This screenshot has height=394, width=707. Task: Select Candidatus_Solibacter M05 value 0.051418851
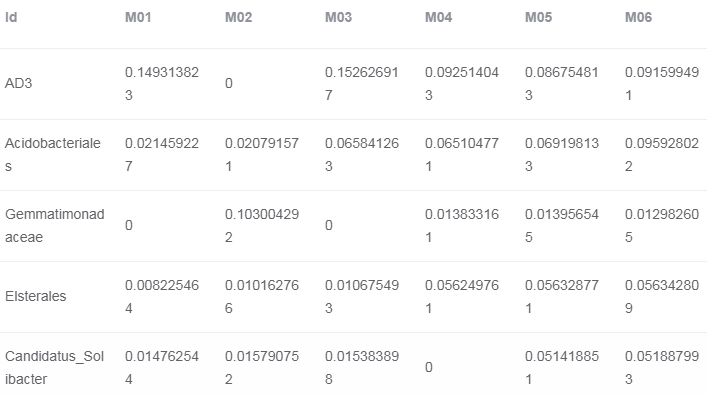[562, 367]
